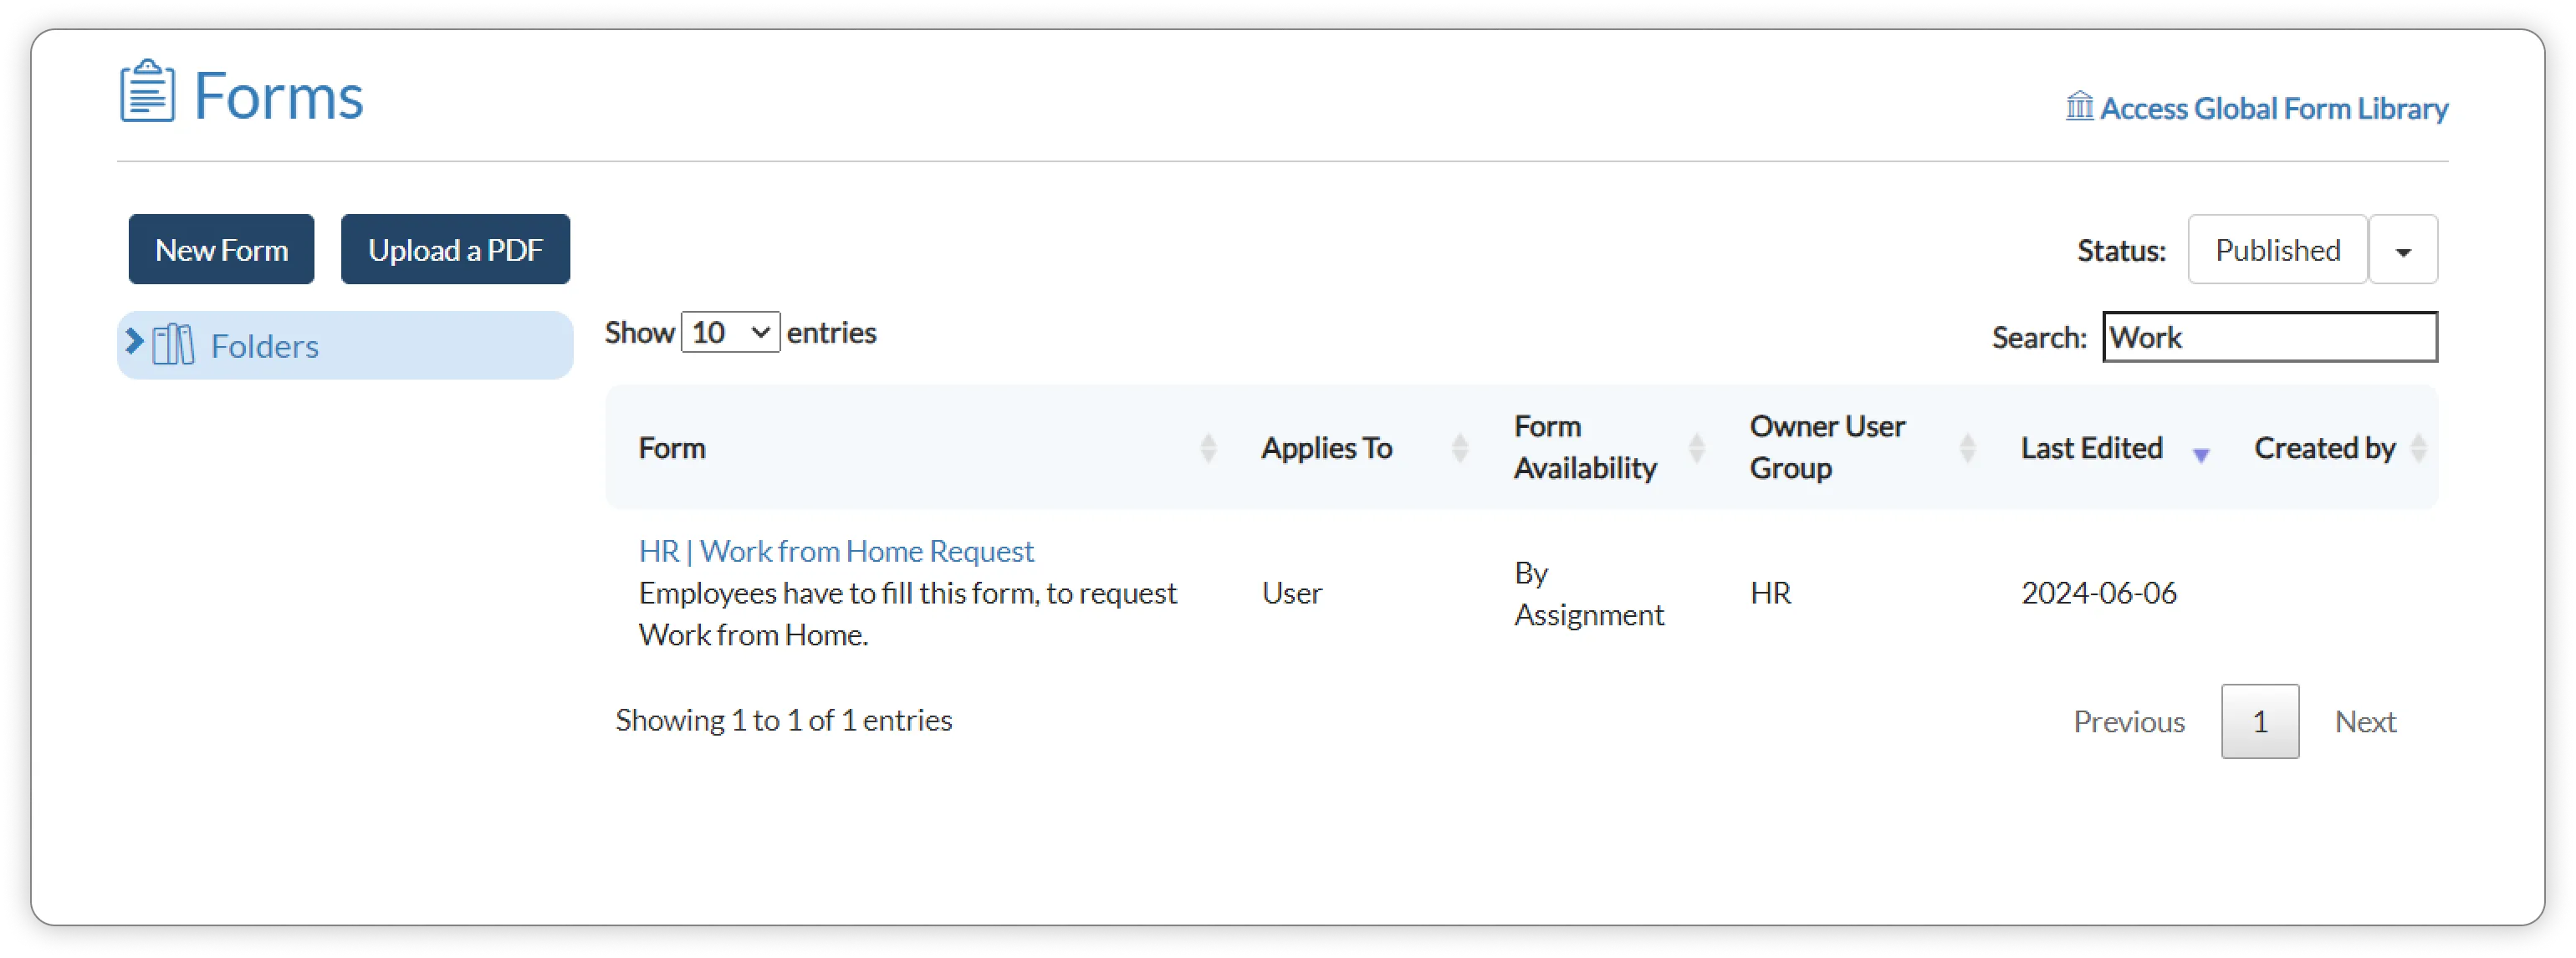Open the Status caret dropdown

click(2402, 250)
